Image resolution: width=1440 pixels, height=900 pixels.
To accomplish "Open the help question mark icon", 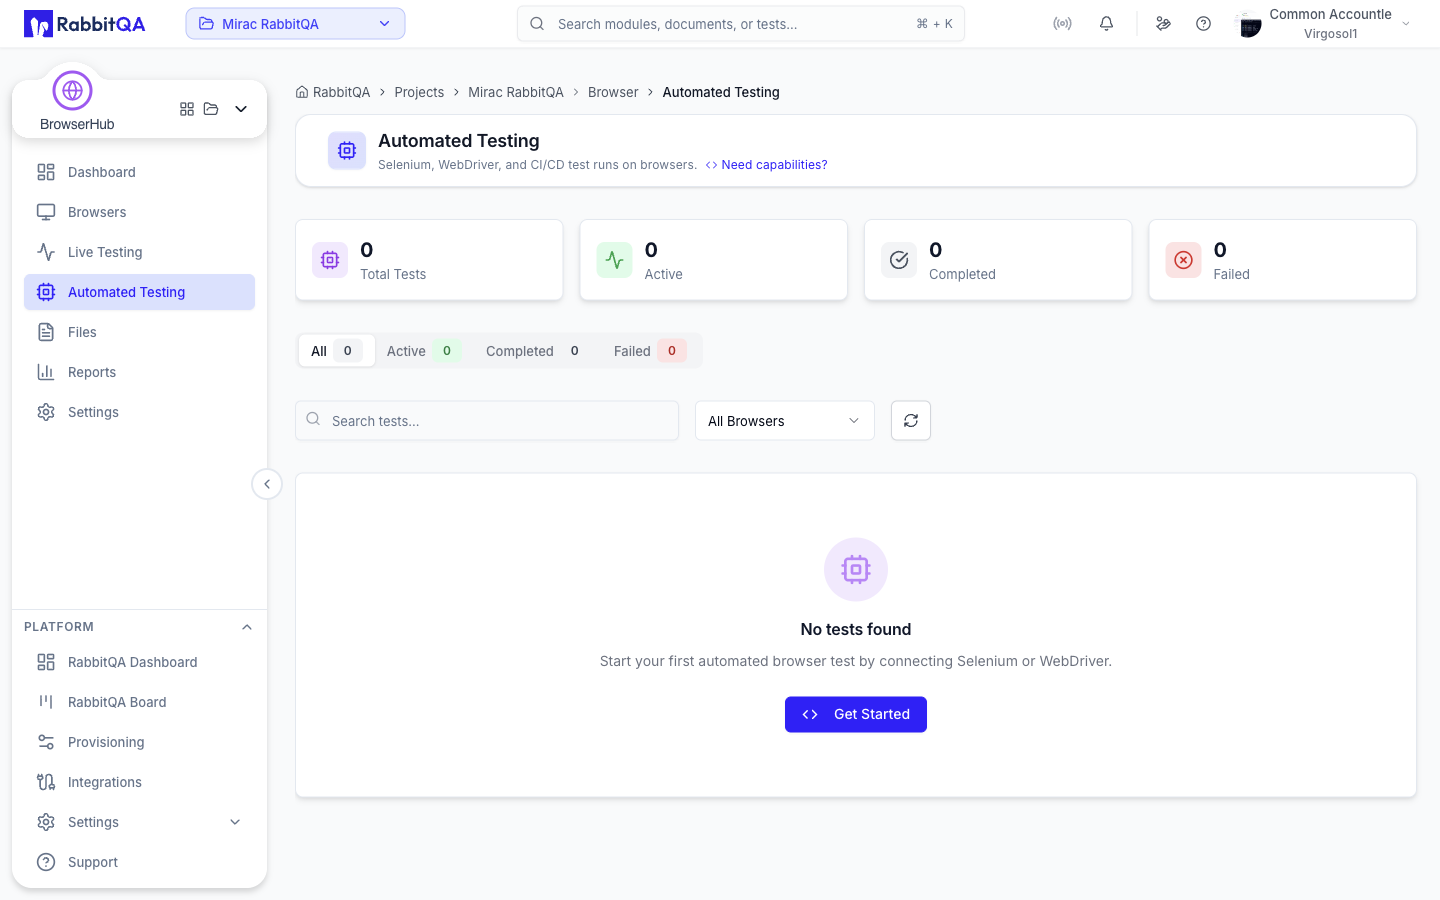I will pos(1203,24).
